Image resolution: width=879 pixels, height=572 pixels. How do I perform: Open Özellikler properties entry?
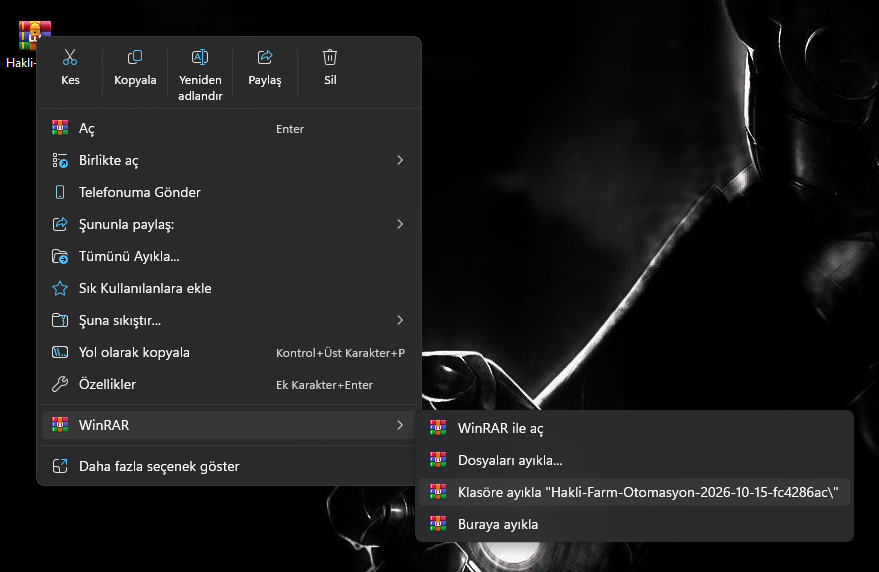[230, 384]
